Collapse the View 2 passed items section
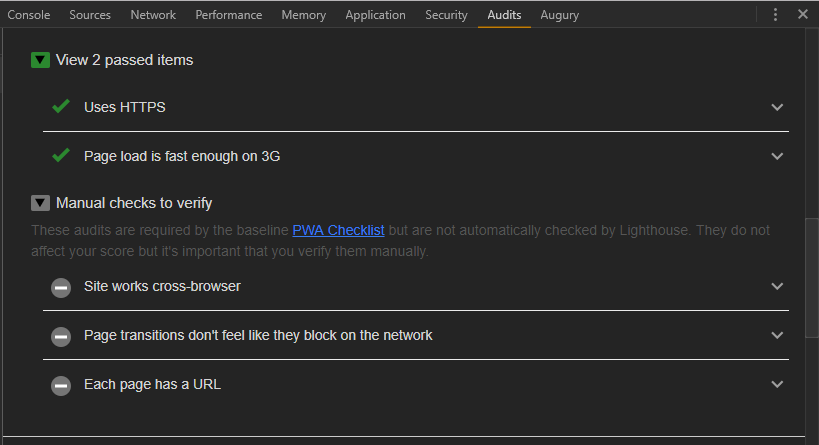This screenshot has width=819, height=445. coord(40,60)
